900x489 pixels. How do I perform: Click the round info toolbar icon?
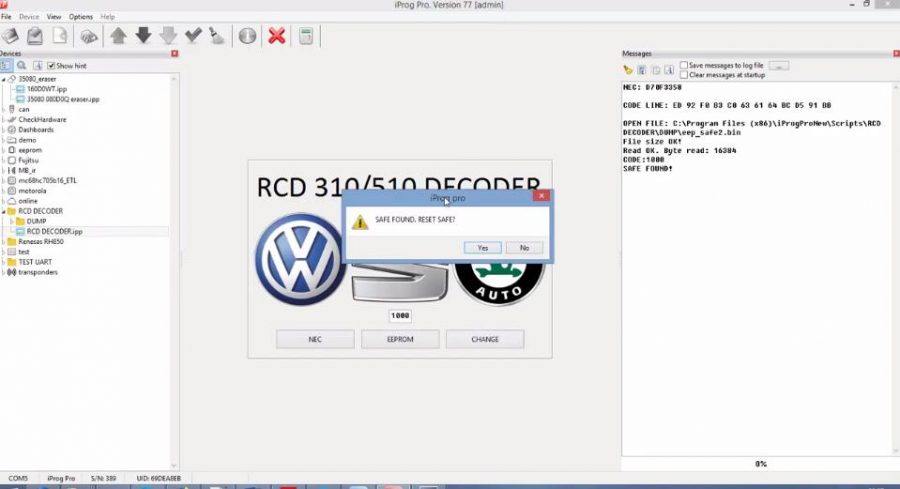click(x=247, y=36)
